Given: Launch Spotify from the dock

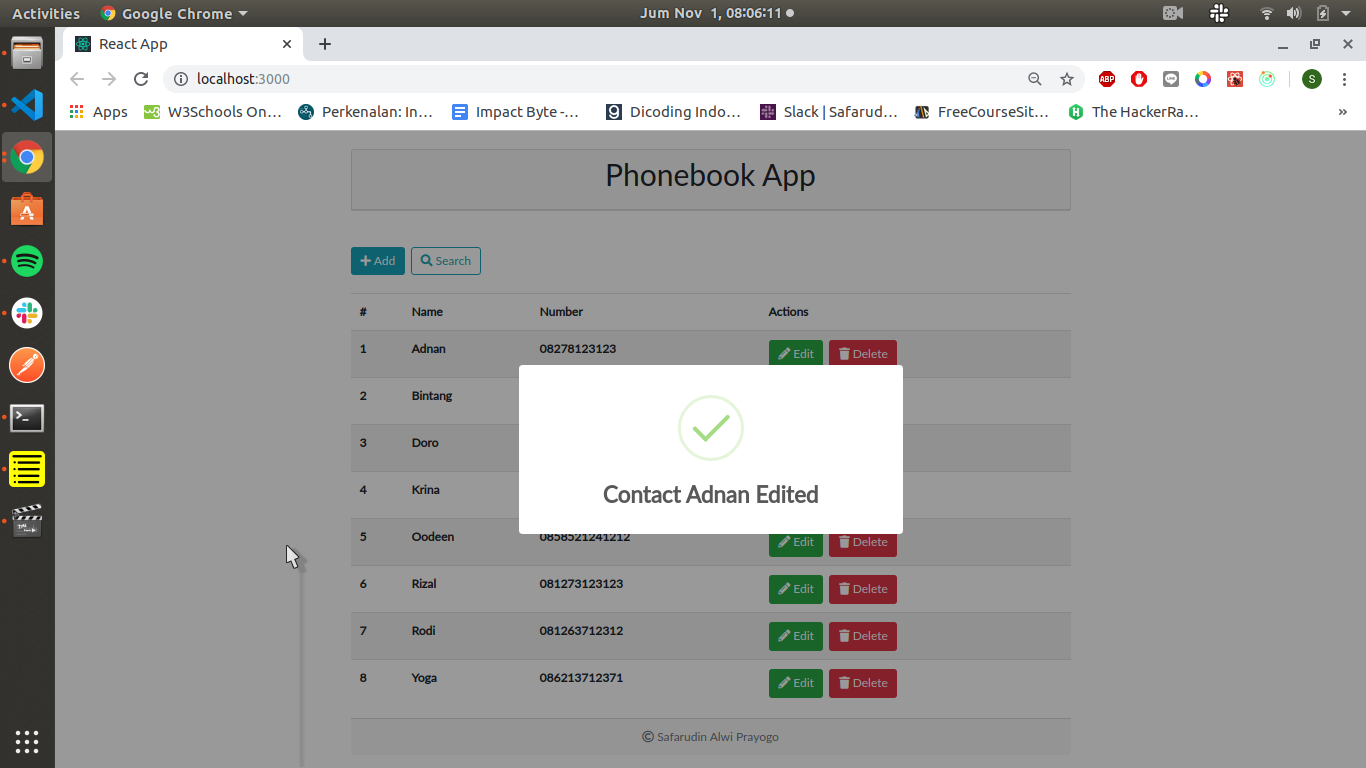Looking at the screenshot, I should 27,261.
